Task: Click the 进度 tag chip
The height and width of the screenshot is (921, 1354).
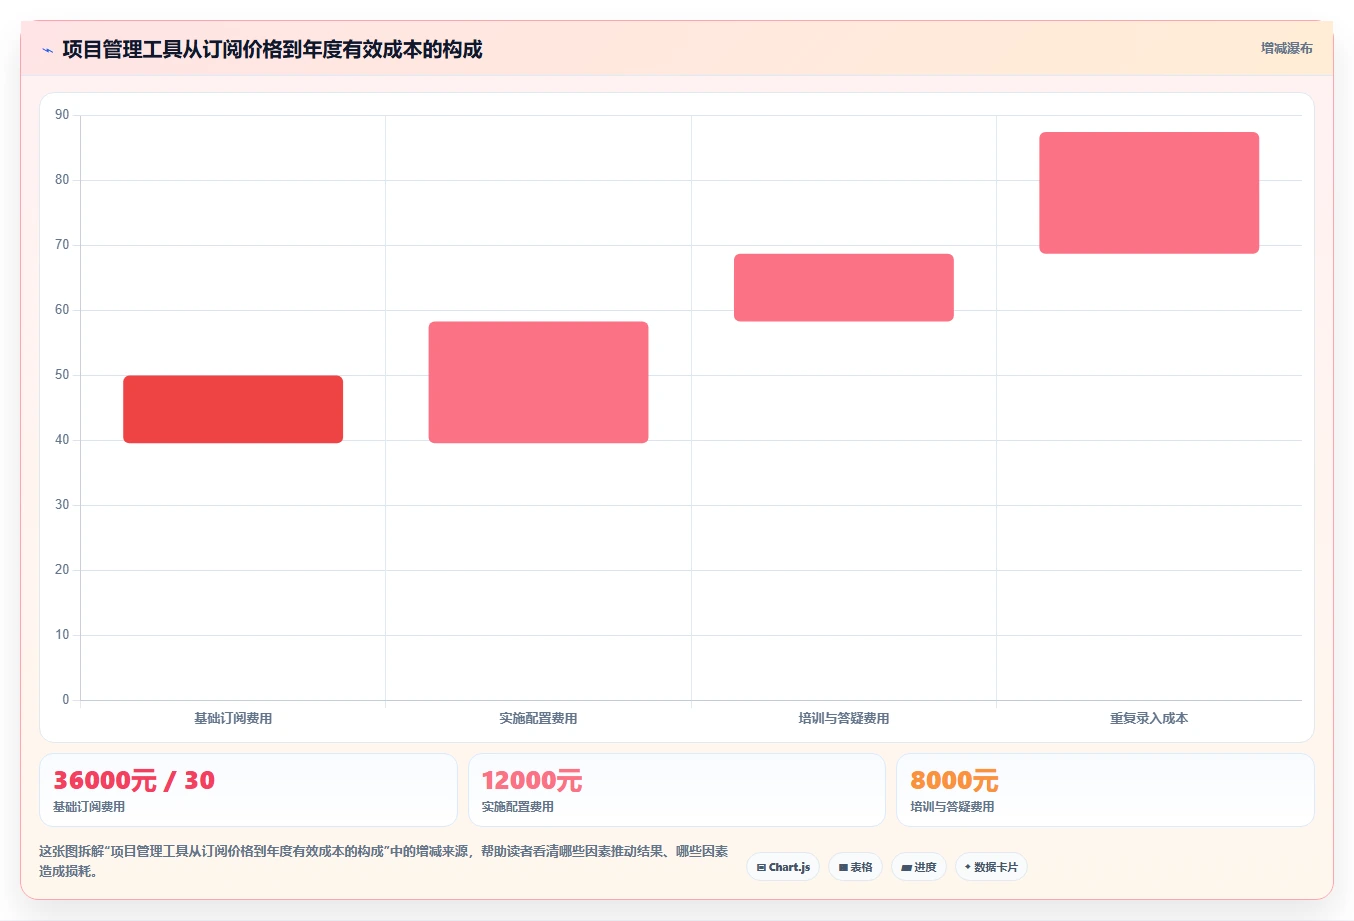Action: pyautogui.click(x=919, y=867)
